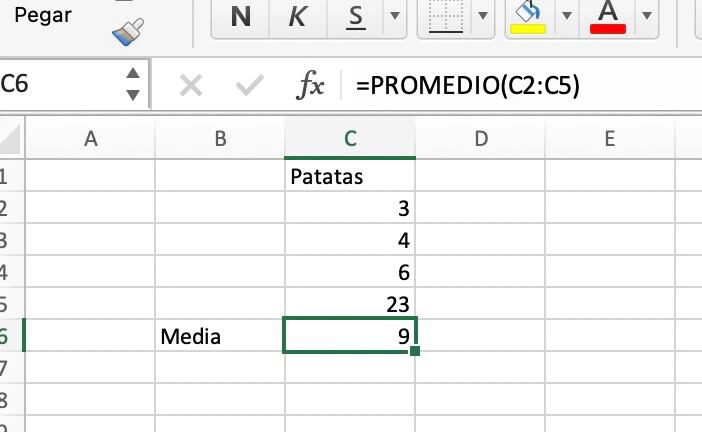Open Insert Function fx icon
Viewport: 702px width, 432px height.
(x=310, y=84)
